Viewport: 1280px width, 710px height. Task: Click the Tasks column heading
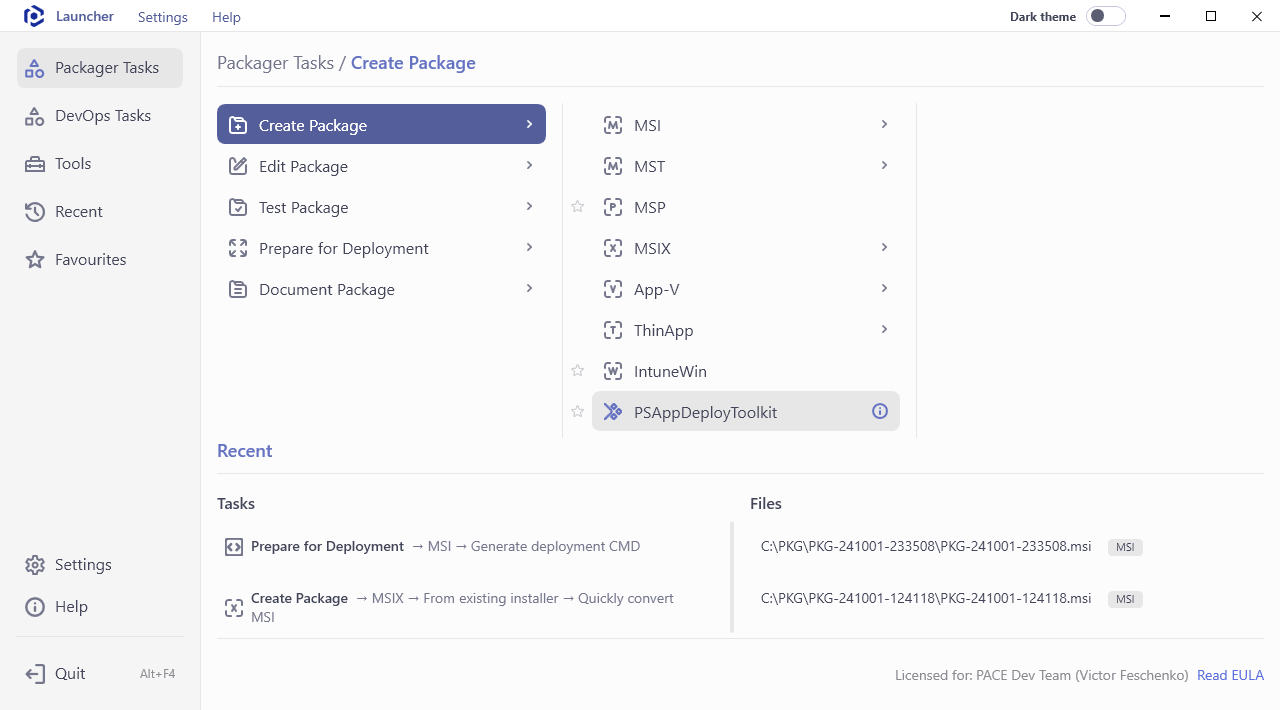(x=236, y=504)
